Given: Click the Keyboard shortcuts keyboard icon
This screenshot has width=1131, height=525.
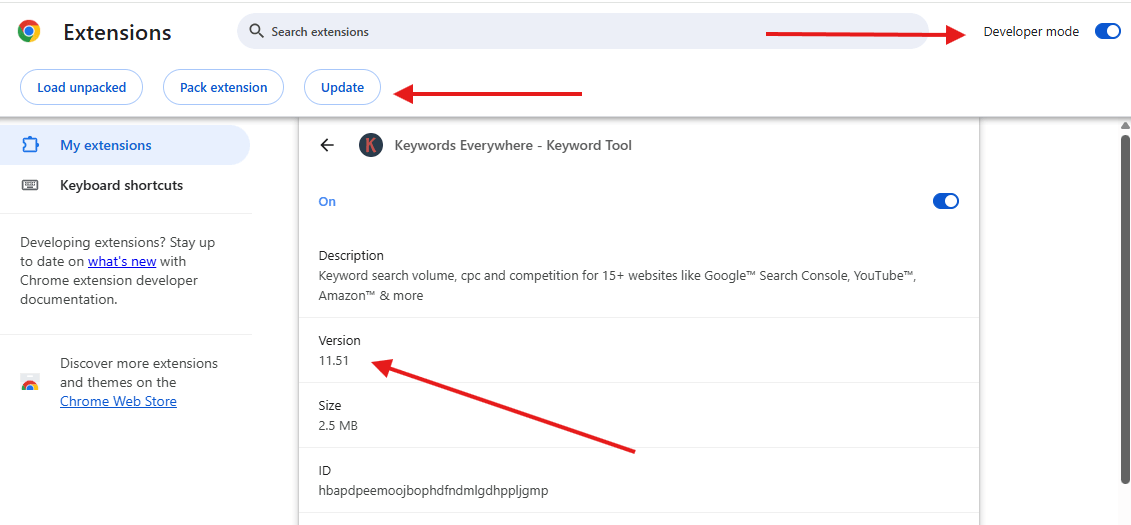Looking at the screenshot, I should point(30,185).
